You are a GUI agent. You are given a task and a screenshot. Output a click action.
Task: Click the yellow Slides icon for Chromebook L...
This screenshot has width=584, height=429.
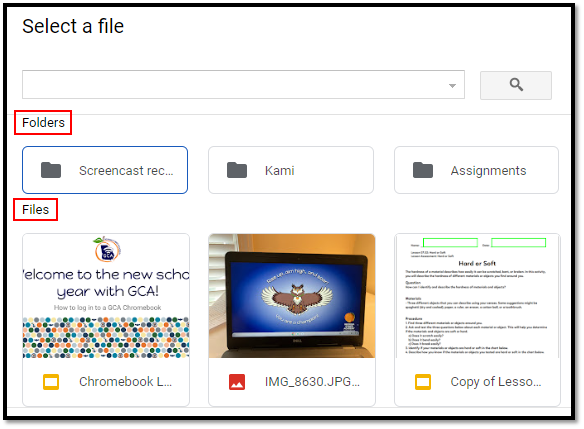click(51, 382)
